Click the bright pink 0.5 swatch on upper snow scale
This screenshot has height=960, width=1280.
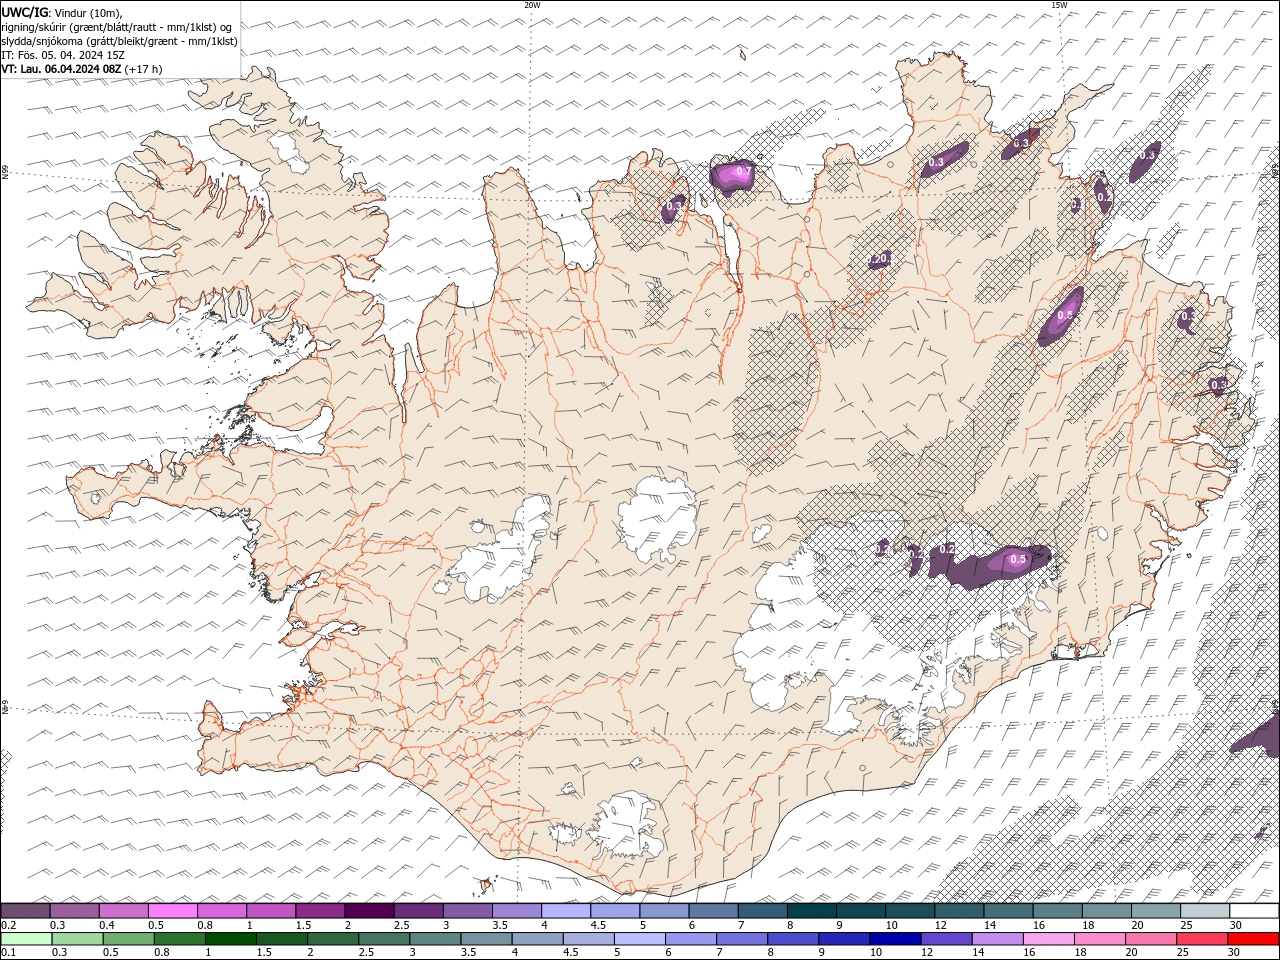click(x=173, y=911)
